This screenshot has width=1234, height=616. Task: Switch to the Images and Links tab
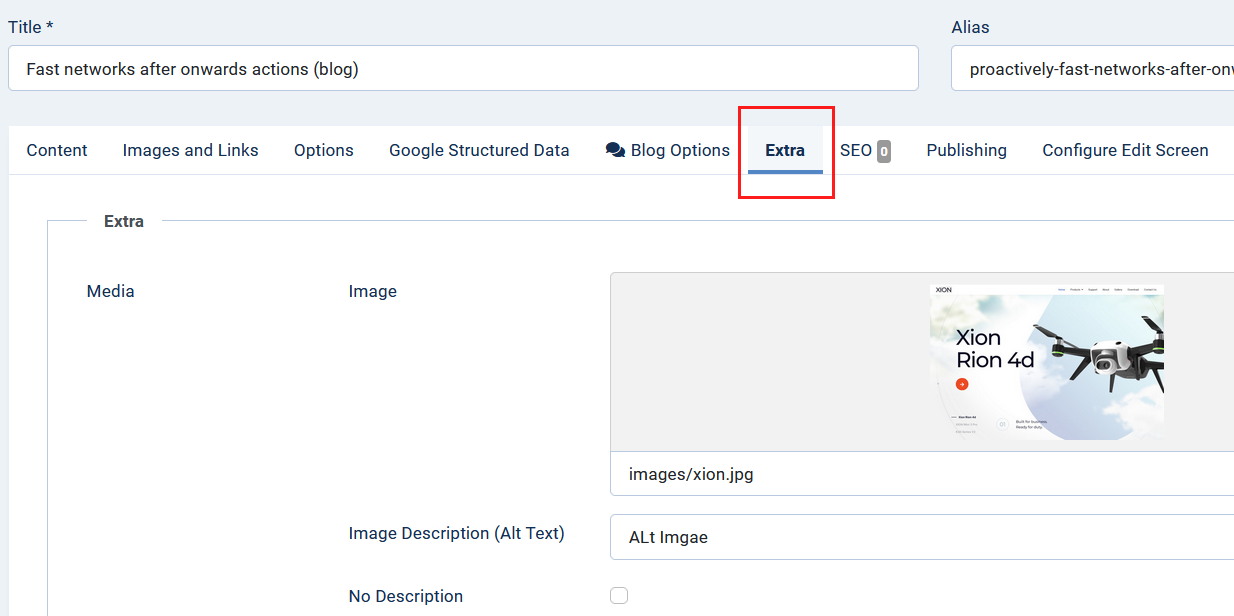pos(190,150)
